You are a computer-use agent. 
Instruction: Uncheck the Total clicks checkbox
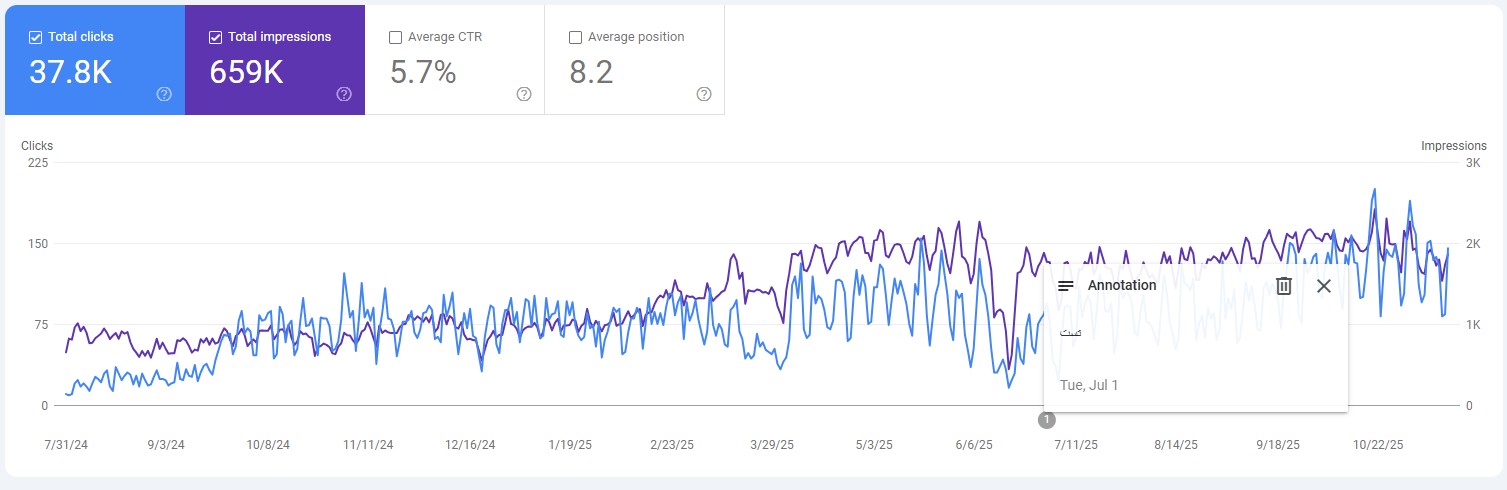36,37
